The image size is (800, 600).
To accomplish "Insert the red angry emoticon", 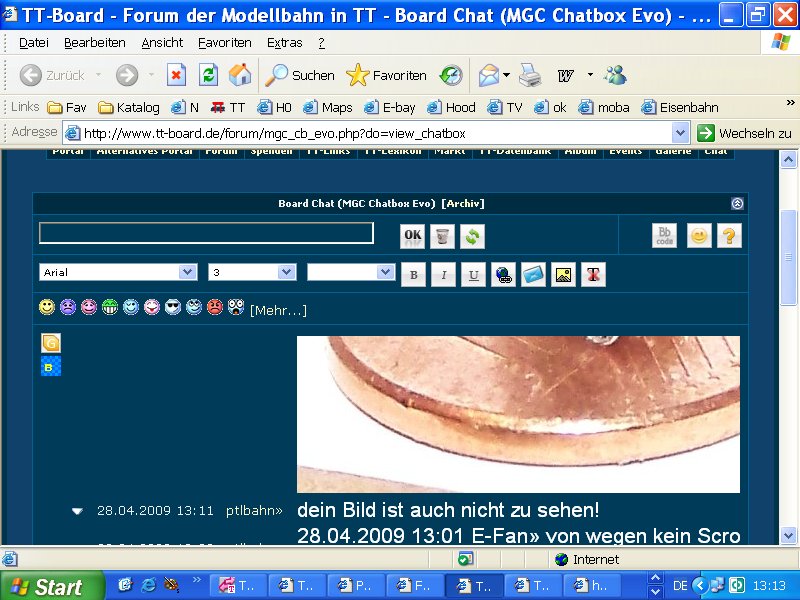I will pos(215,307).
